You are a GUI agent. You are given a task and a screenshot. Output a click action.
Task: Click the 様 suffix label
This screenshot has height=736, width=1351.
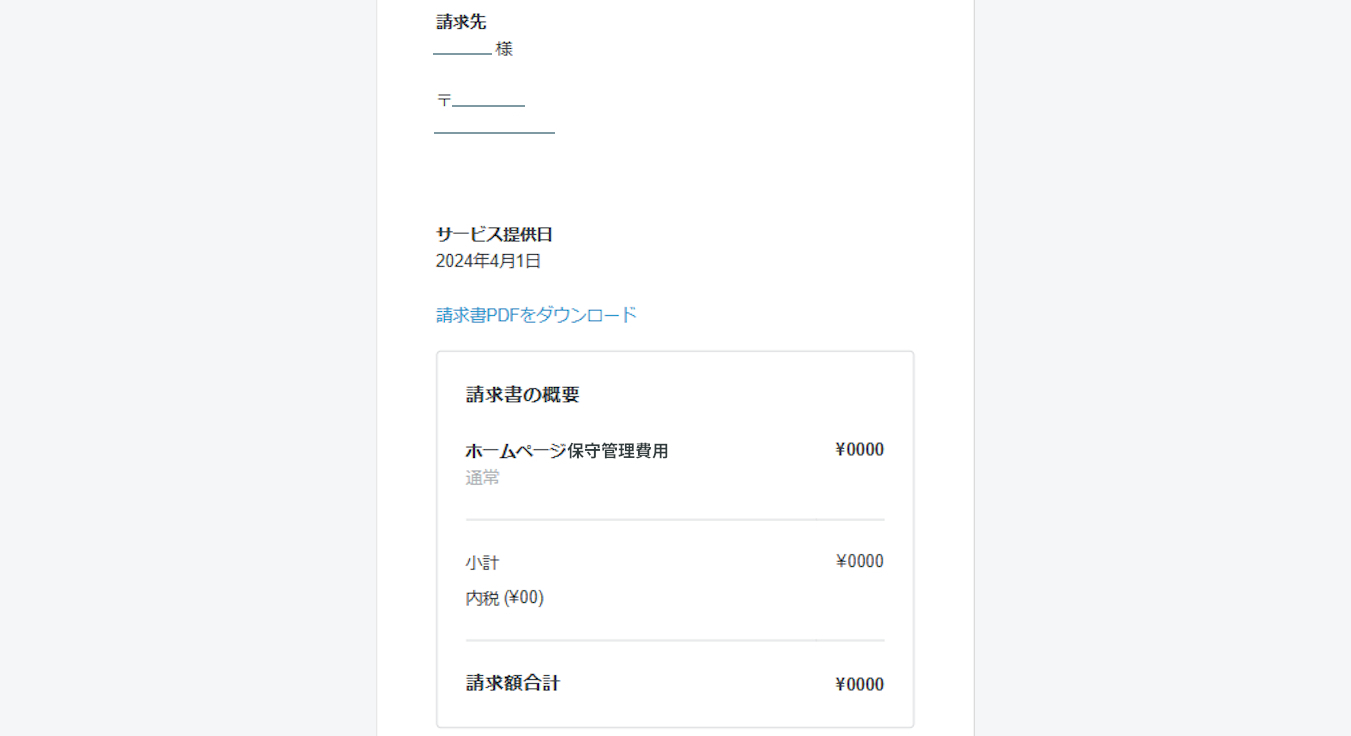pos(503,48)
